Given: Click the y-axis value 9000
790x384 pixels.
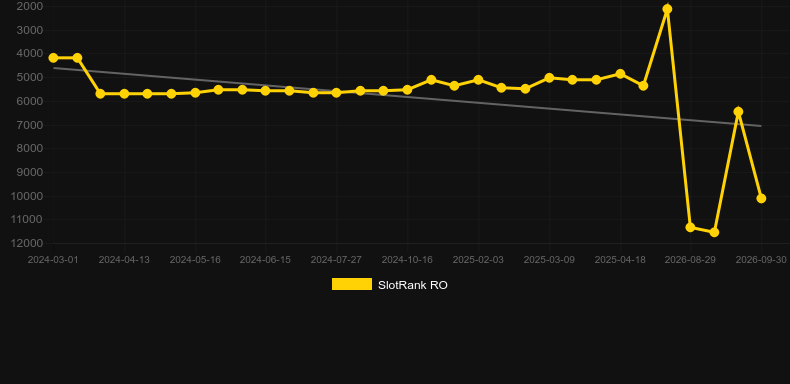Looking at the screenshot, I should (30, 172).
